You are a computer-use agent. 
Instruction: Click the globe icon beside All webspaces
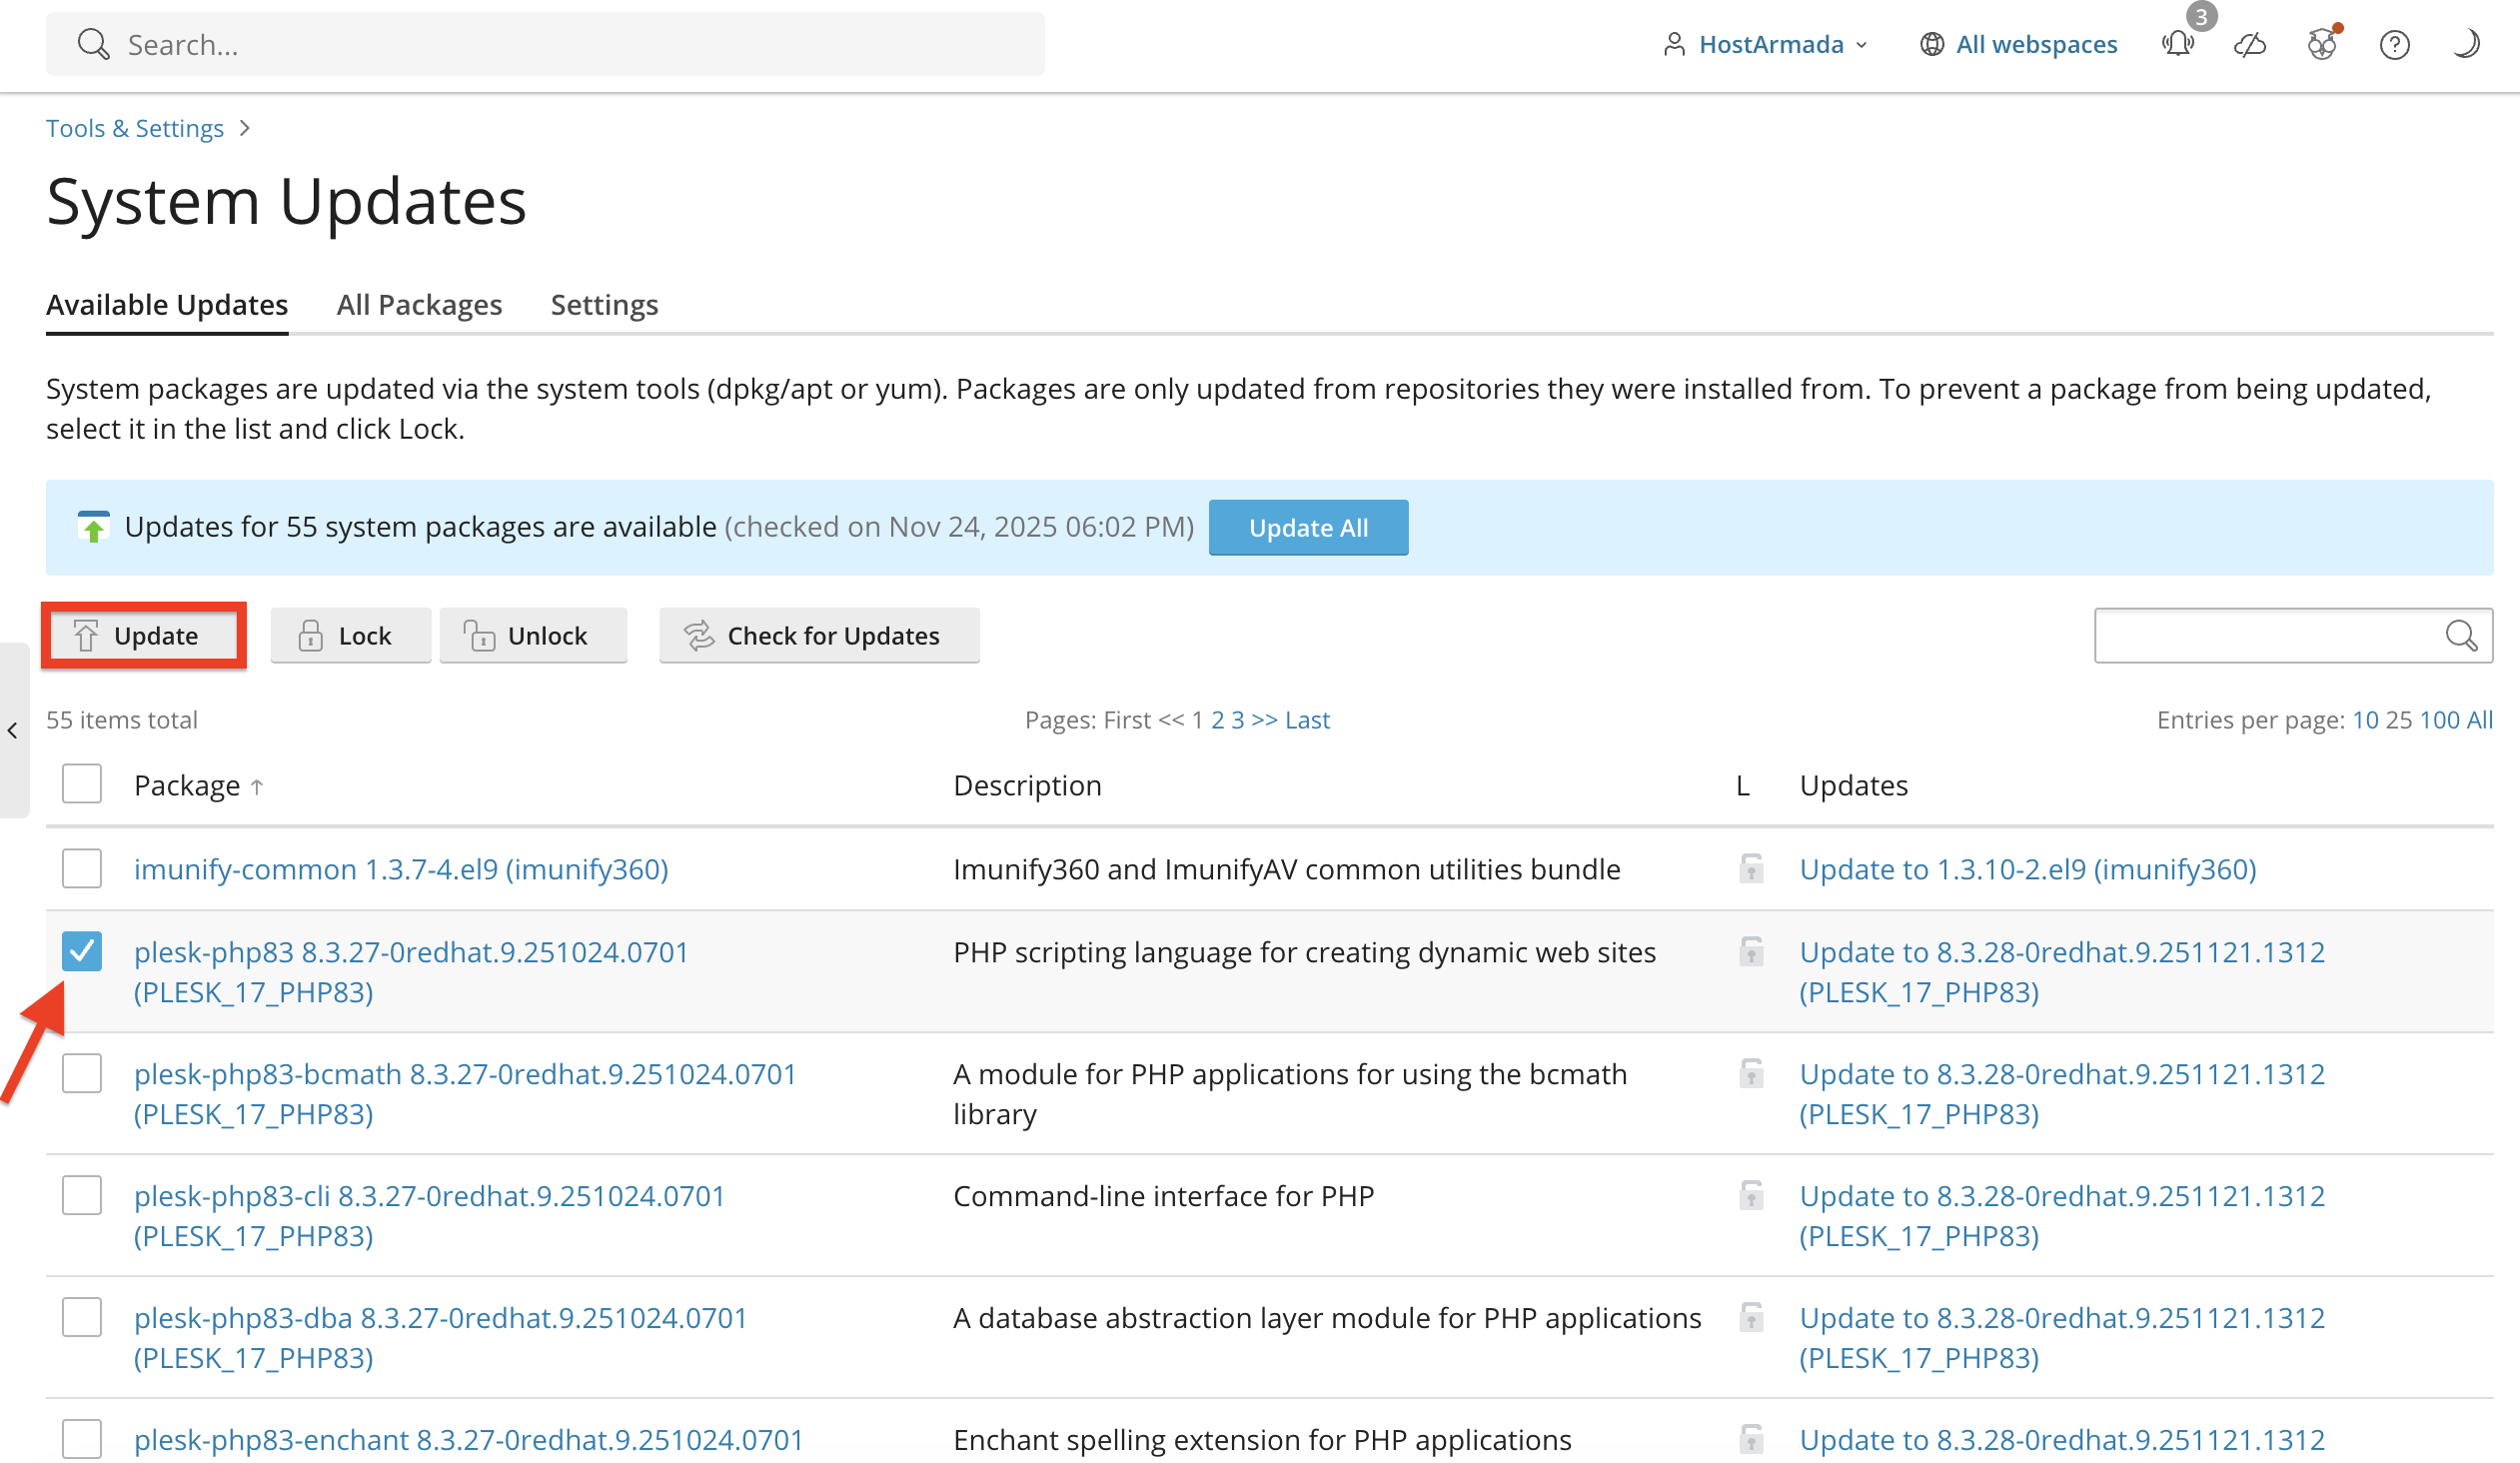click(x=1931, y=44)
